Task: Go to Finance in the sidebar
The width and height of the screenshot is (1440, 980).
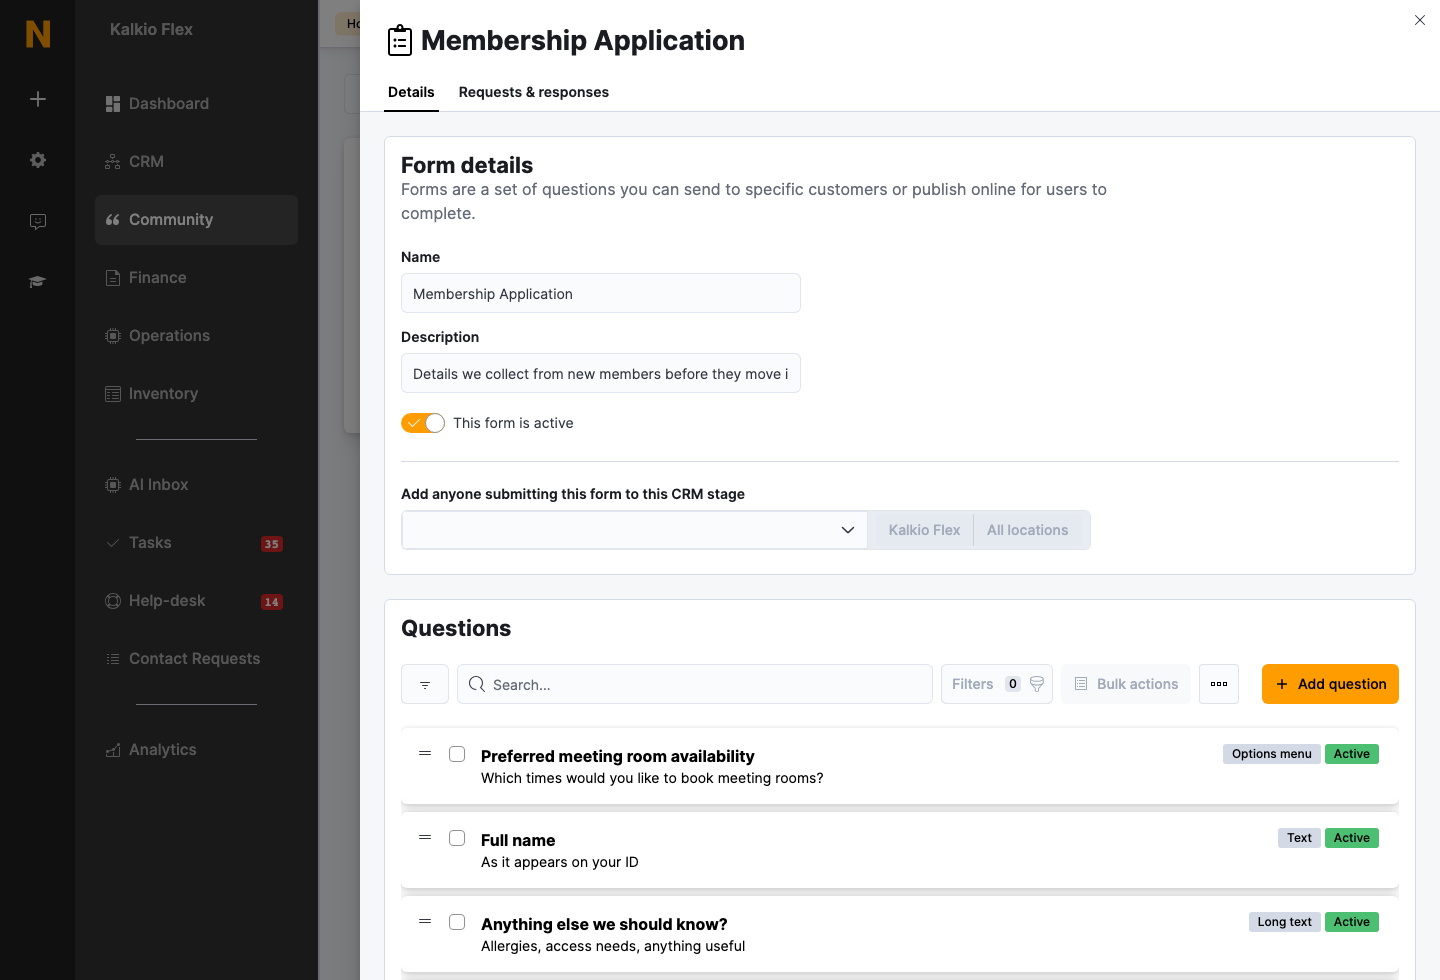Action: click(x=196, y=278)
